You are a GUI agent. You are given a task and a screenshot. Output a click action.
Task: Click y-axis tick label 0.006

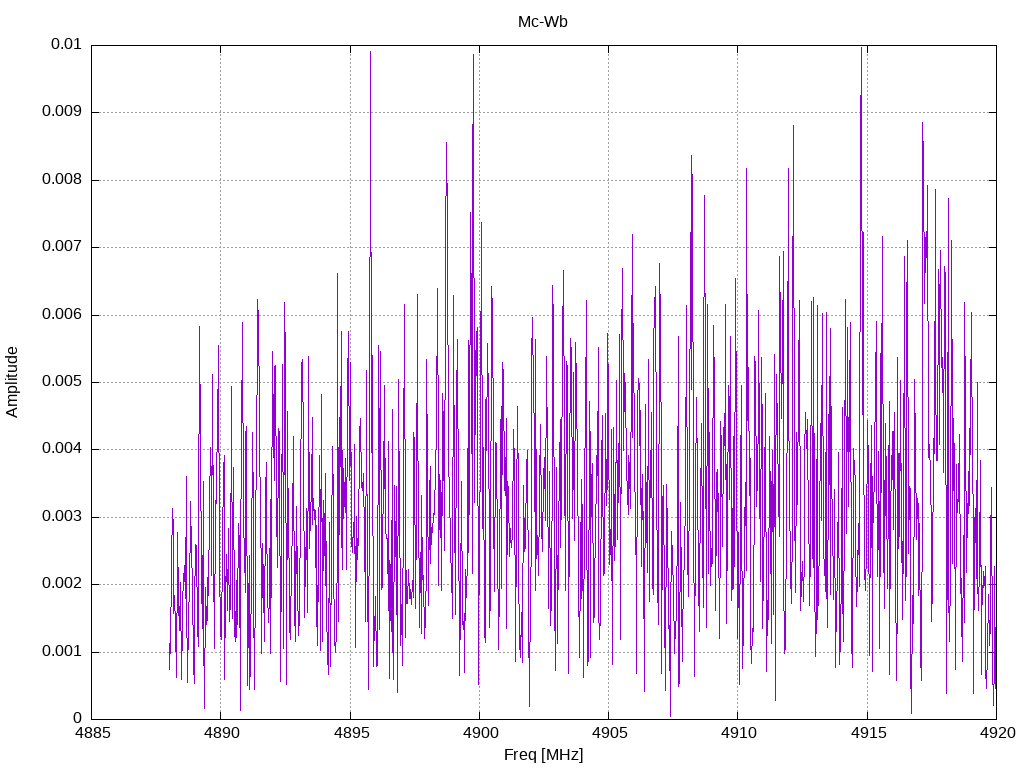coord(62,314)
